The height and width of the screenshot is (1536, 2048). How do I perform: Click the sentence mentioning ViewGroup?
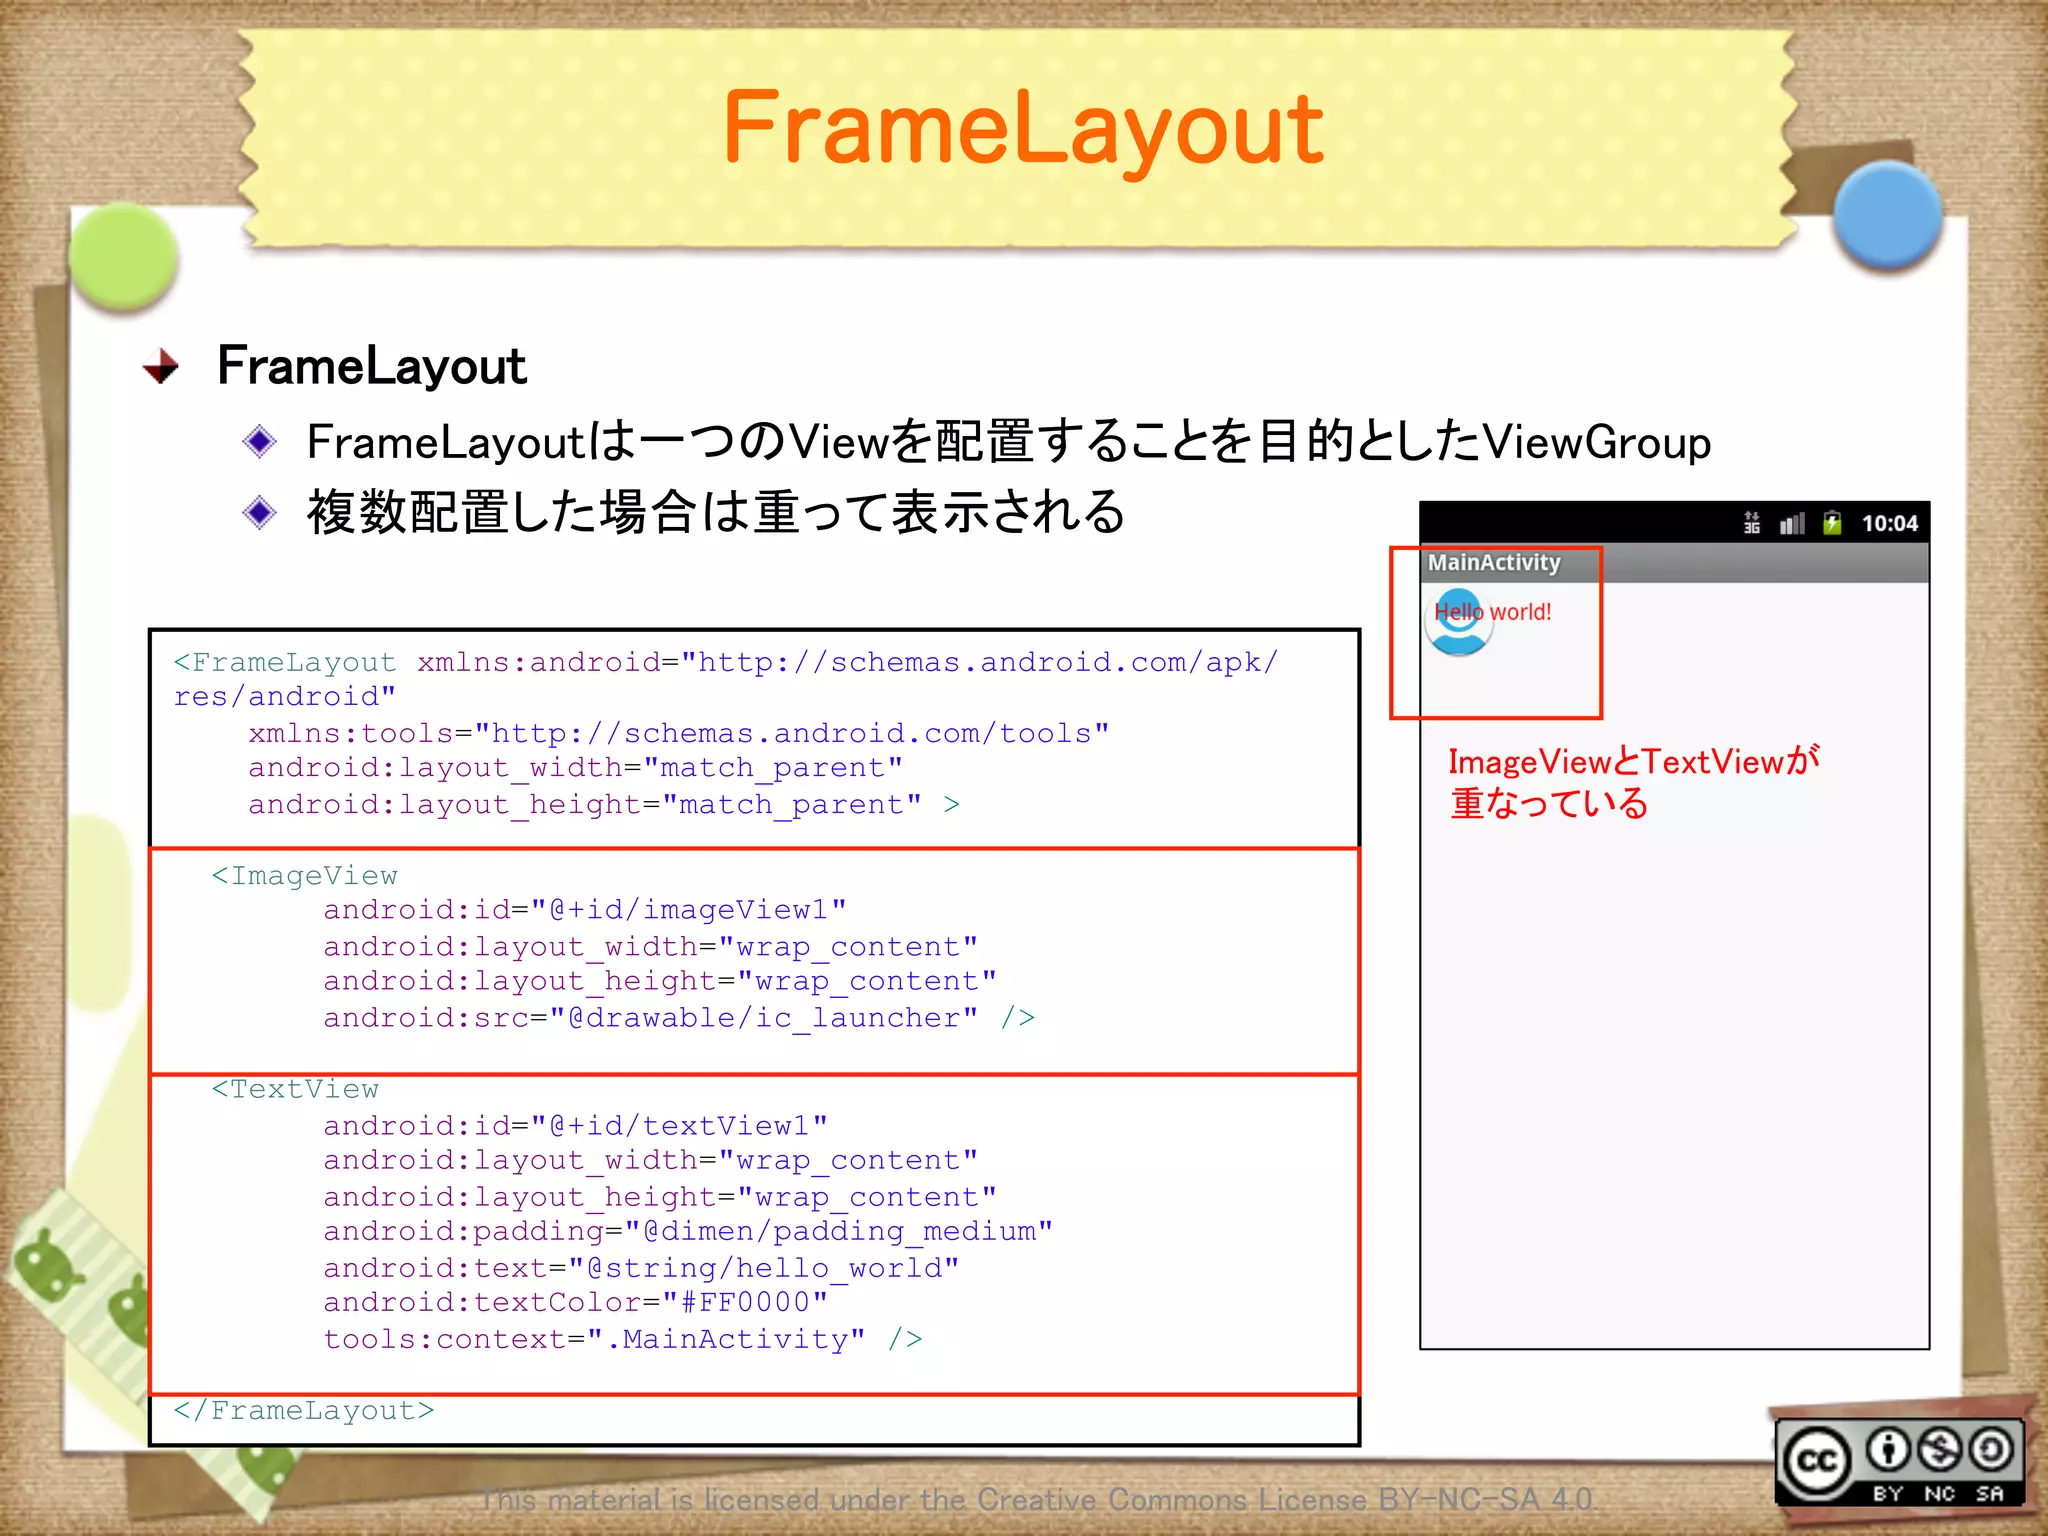point(1009,442)
